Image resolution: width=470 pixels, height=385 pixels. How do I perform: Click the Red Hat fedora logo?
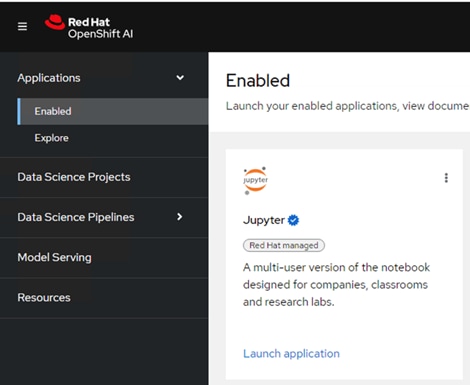55,22
